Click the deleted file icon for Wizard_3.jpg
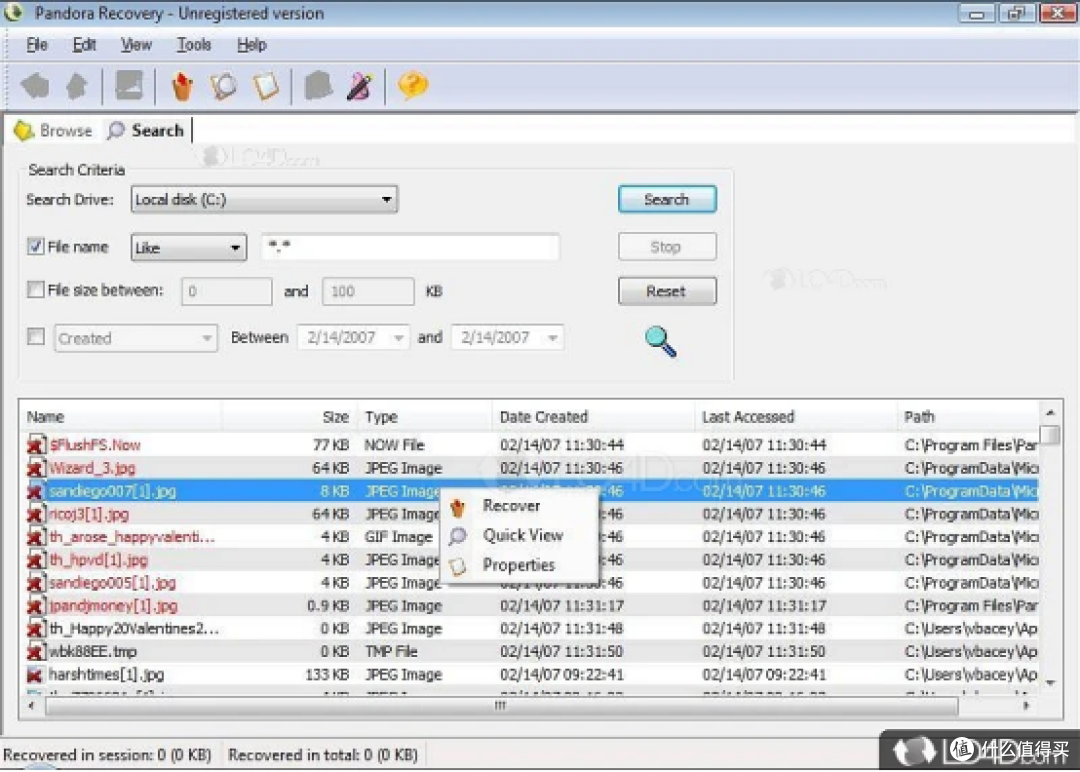Viewport: 1080px width, 772px height. (36, 468)
